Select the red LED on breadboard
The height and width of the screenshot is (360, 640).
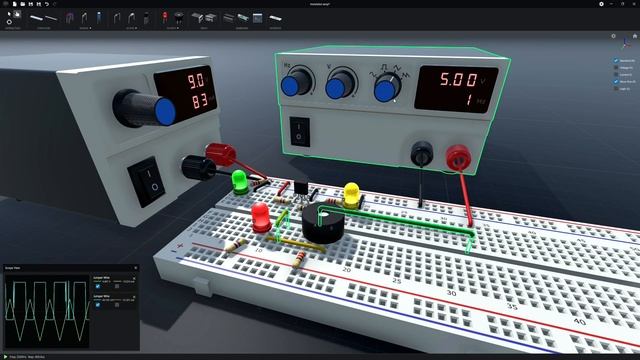point(260,218)
